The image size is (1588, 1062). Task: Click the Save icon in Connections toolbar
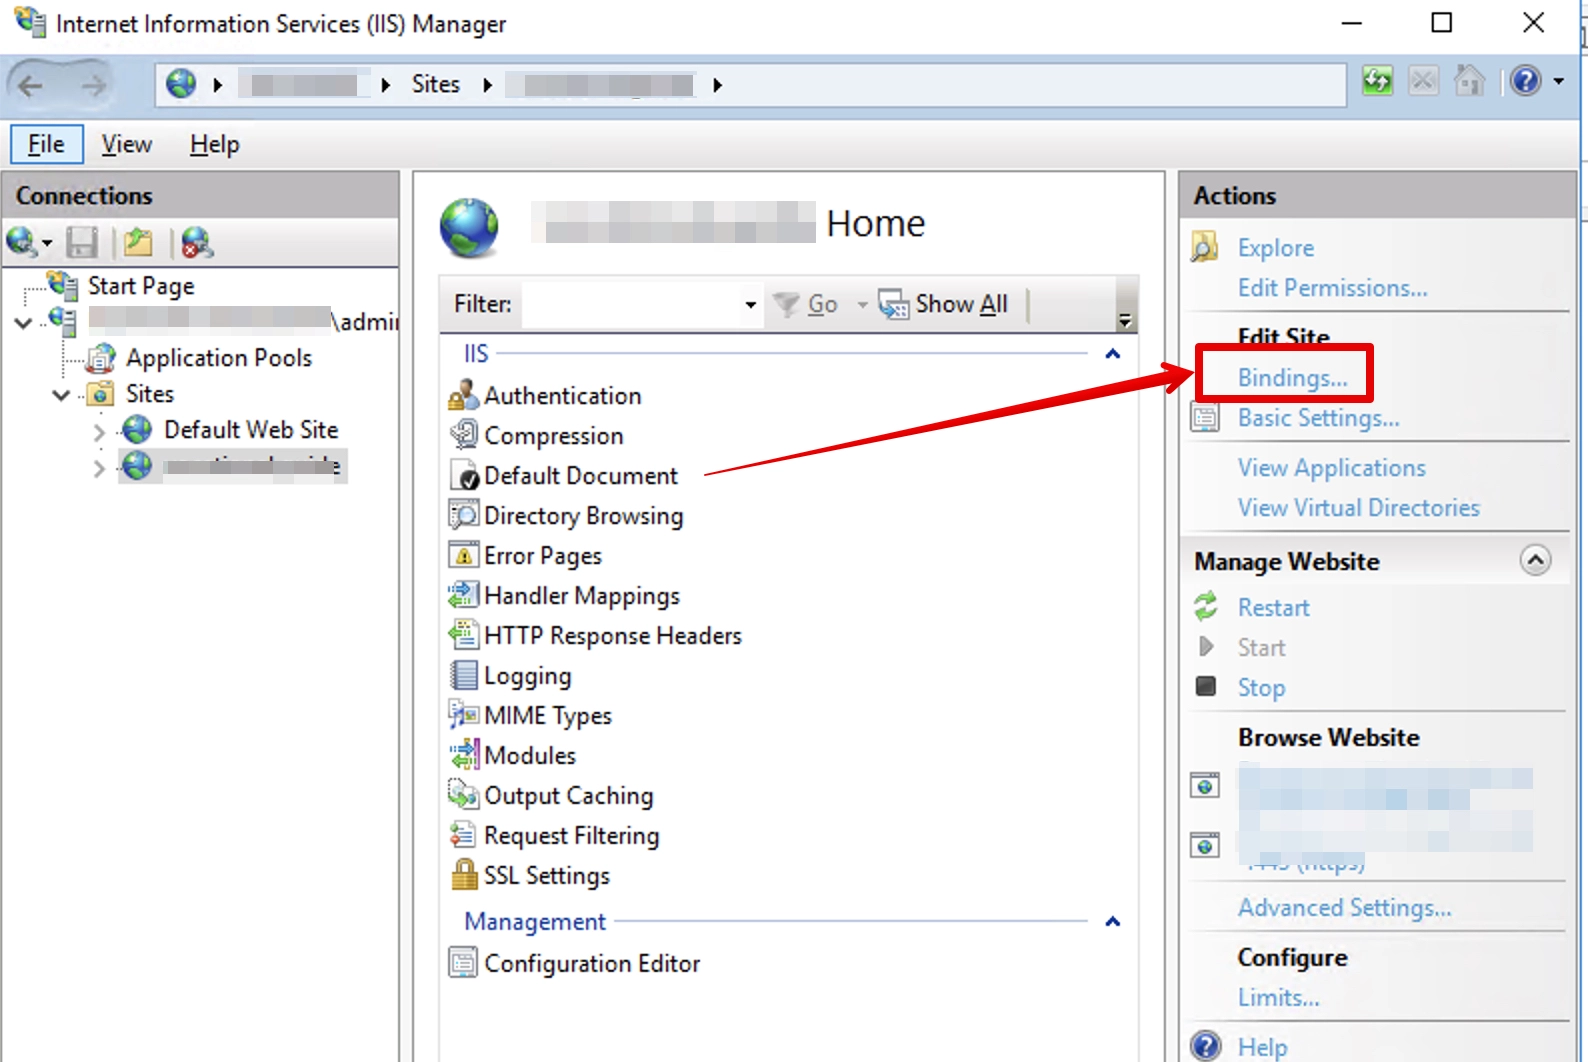click(x=82, y=243)
